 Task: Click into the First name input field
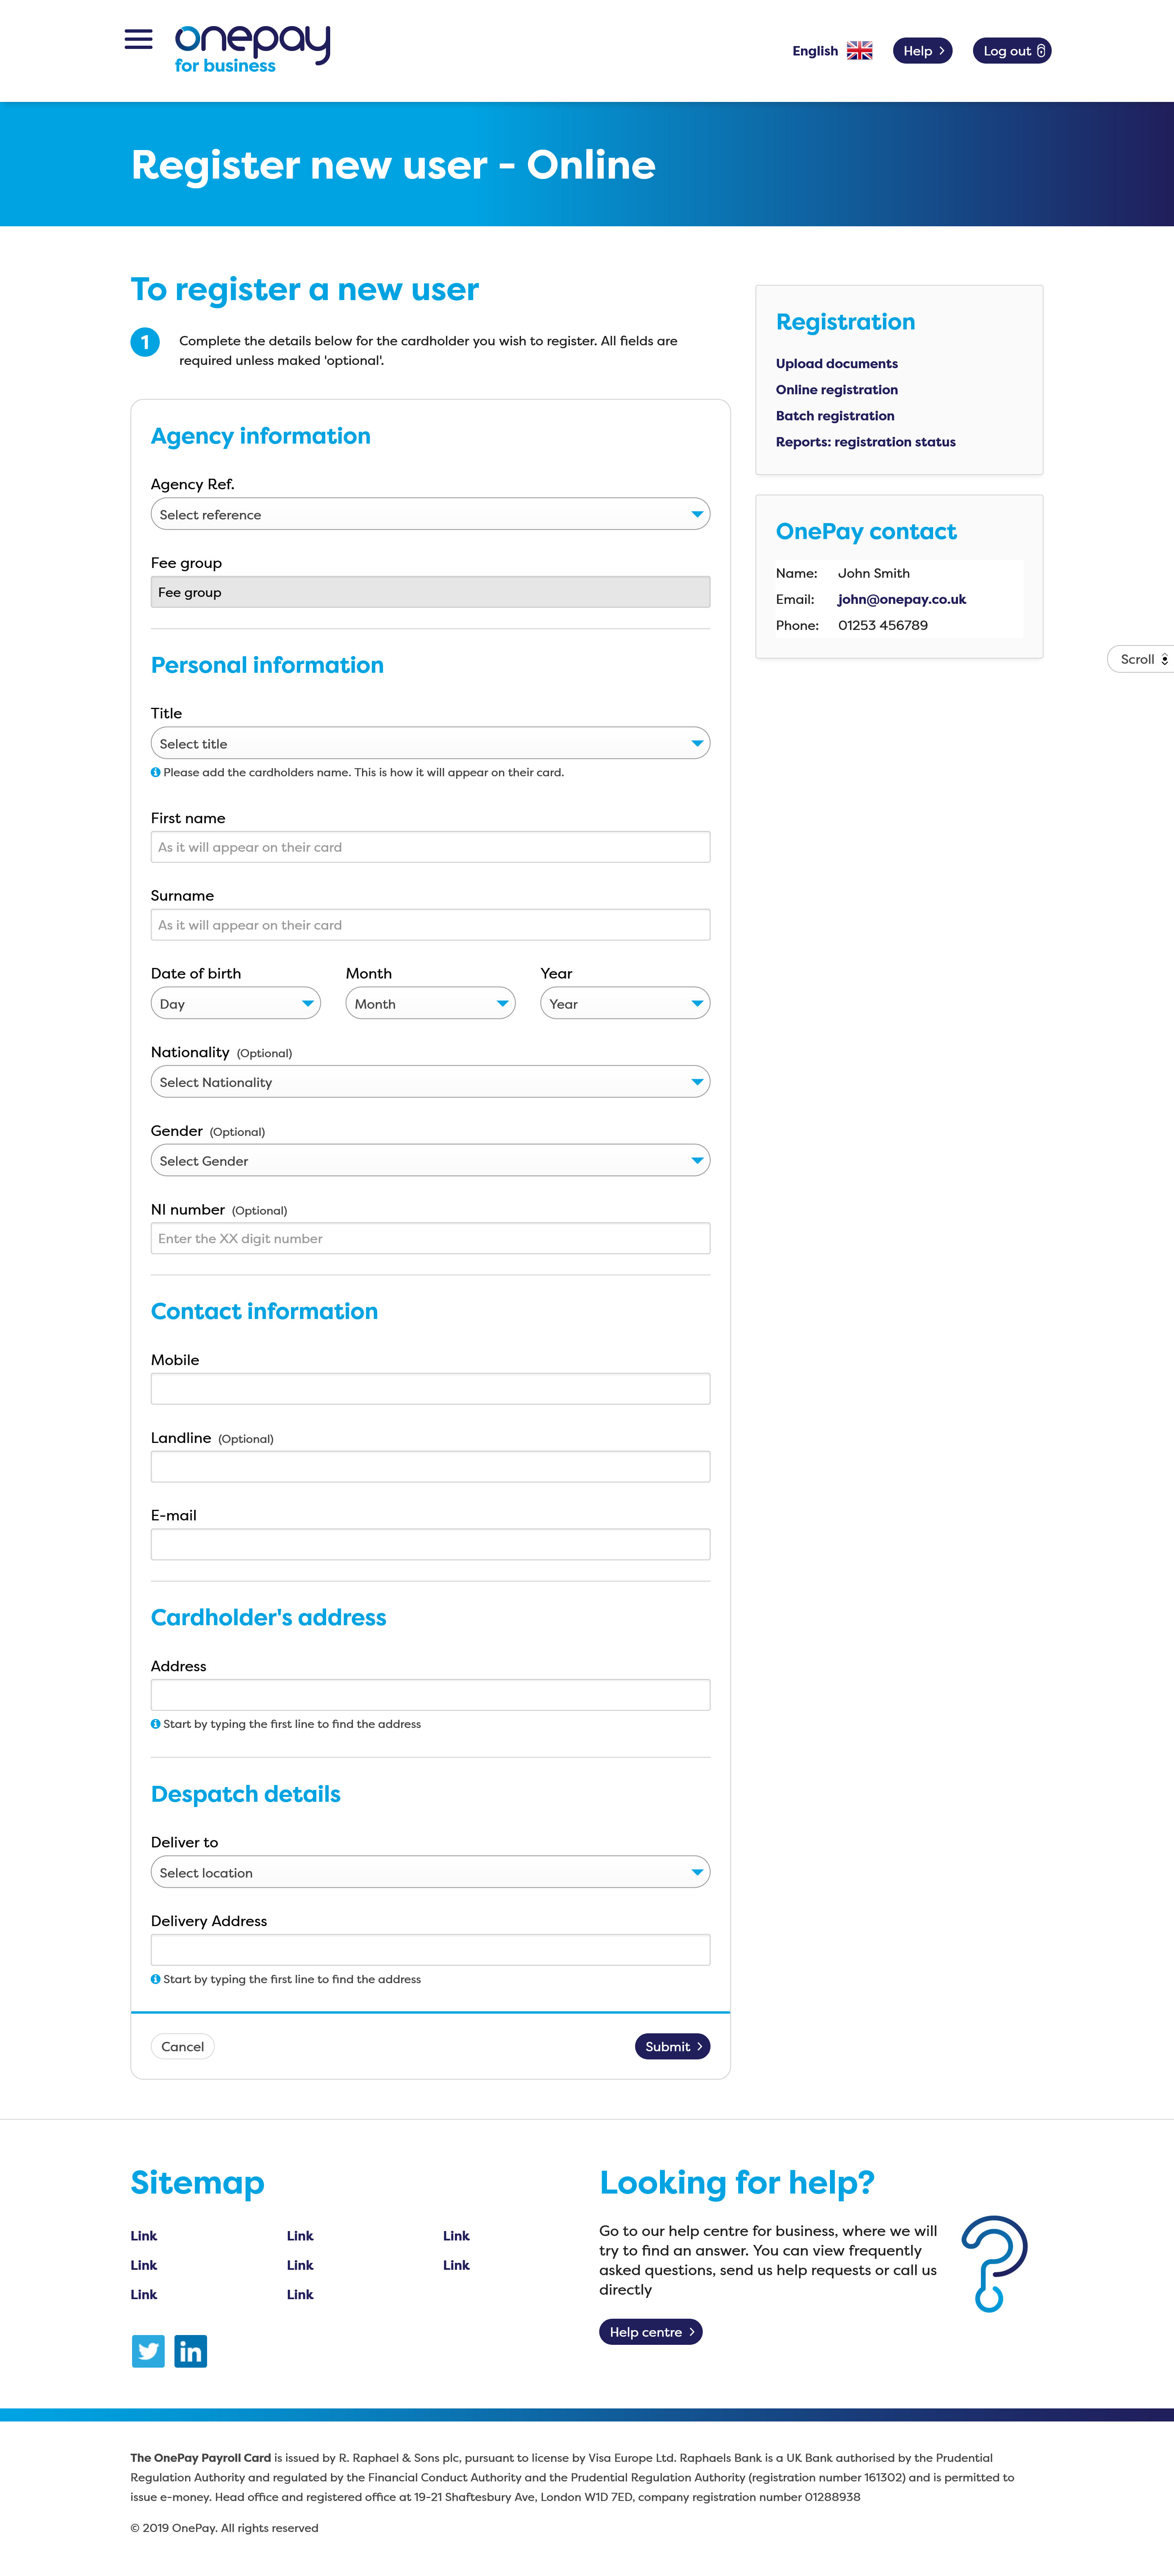430,847
